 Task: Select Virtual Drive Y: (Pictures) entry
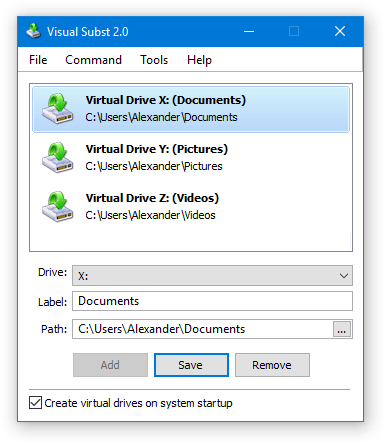191,158
